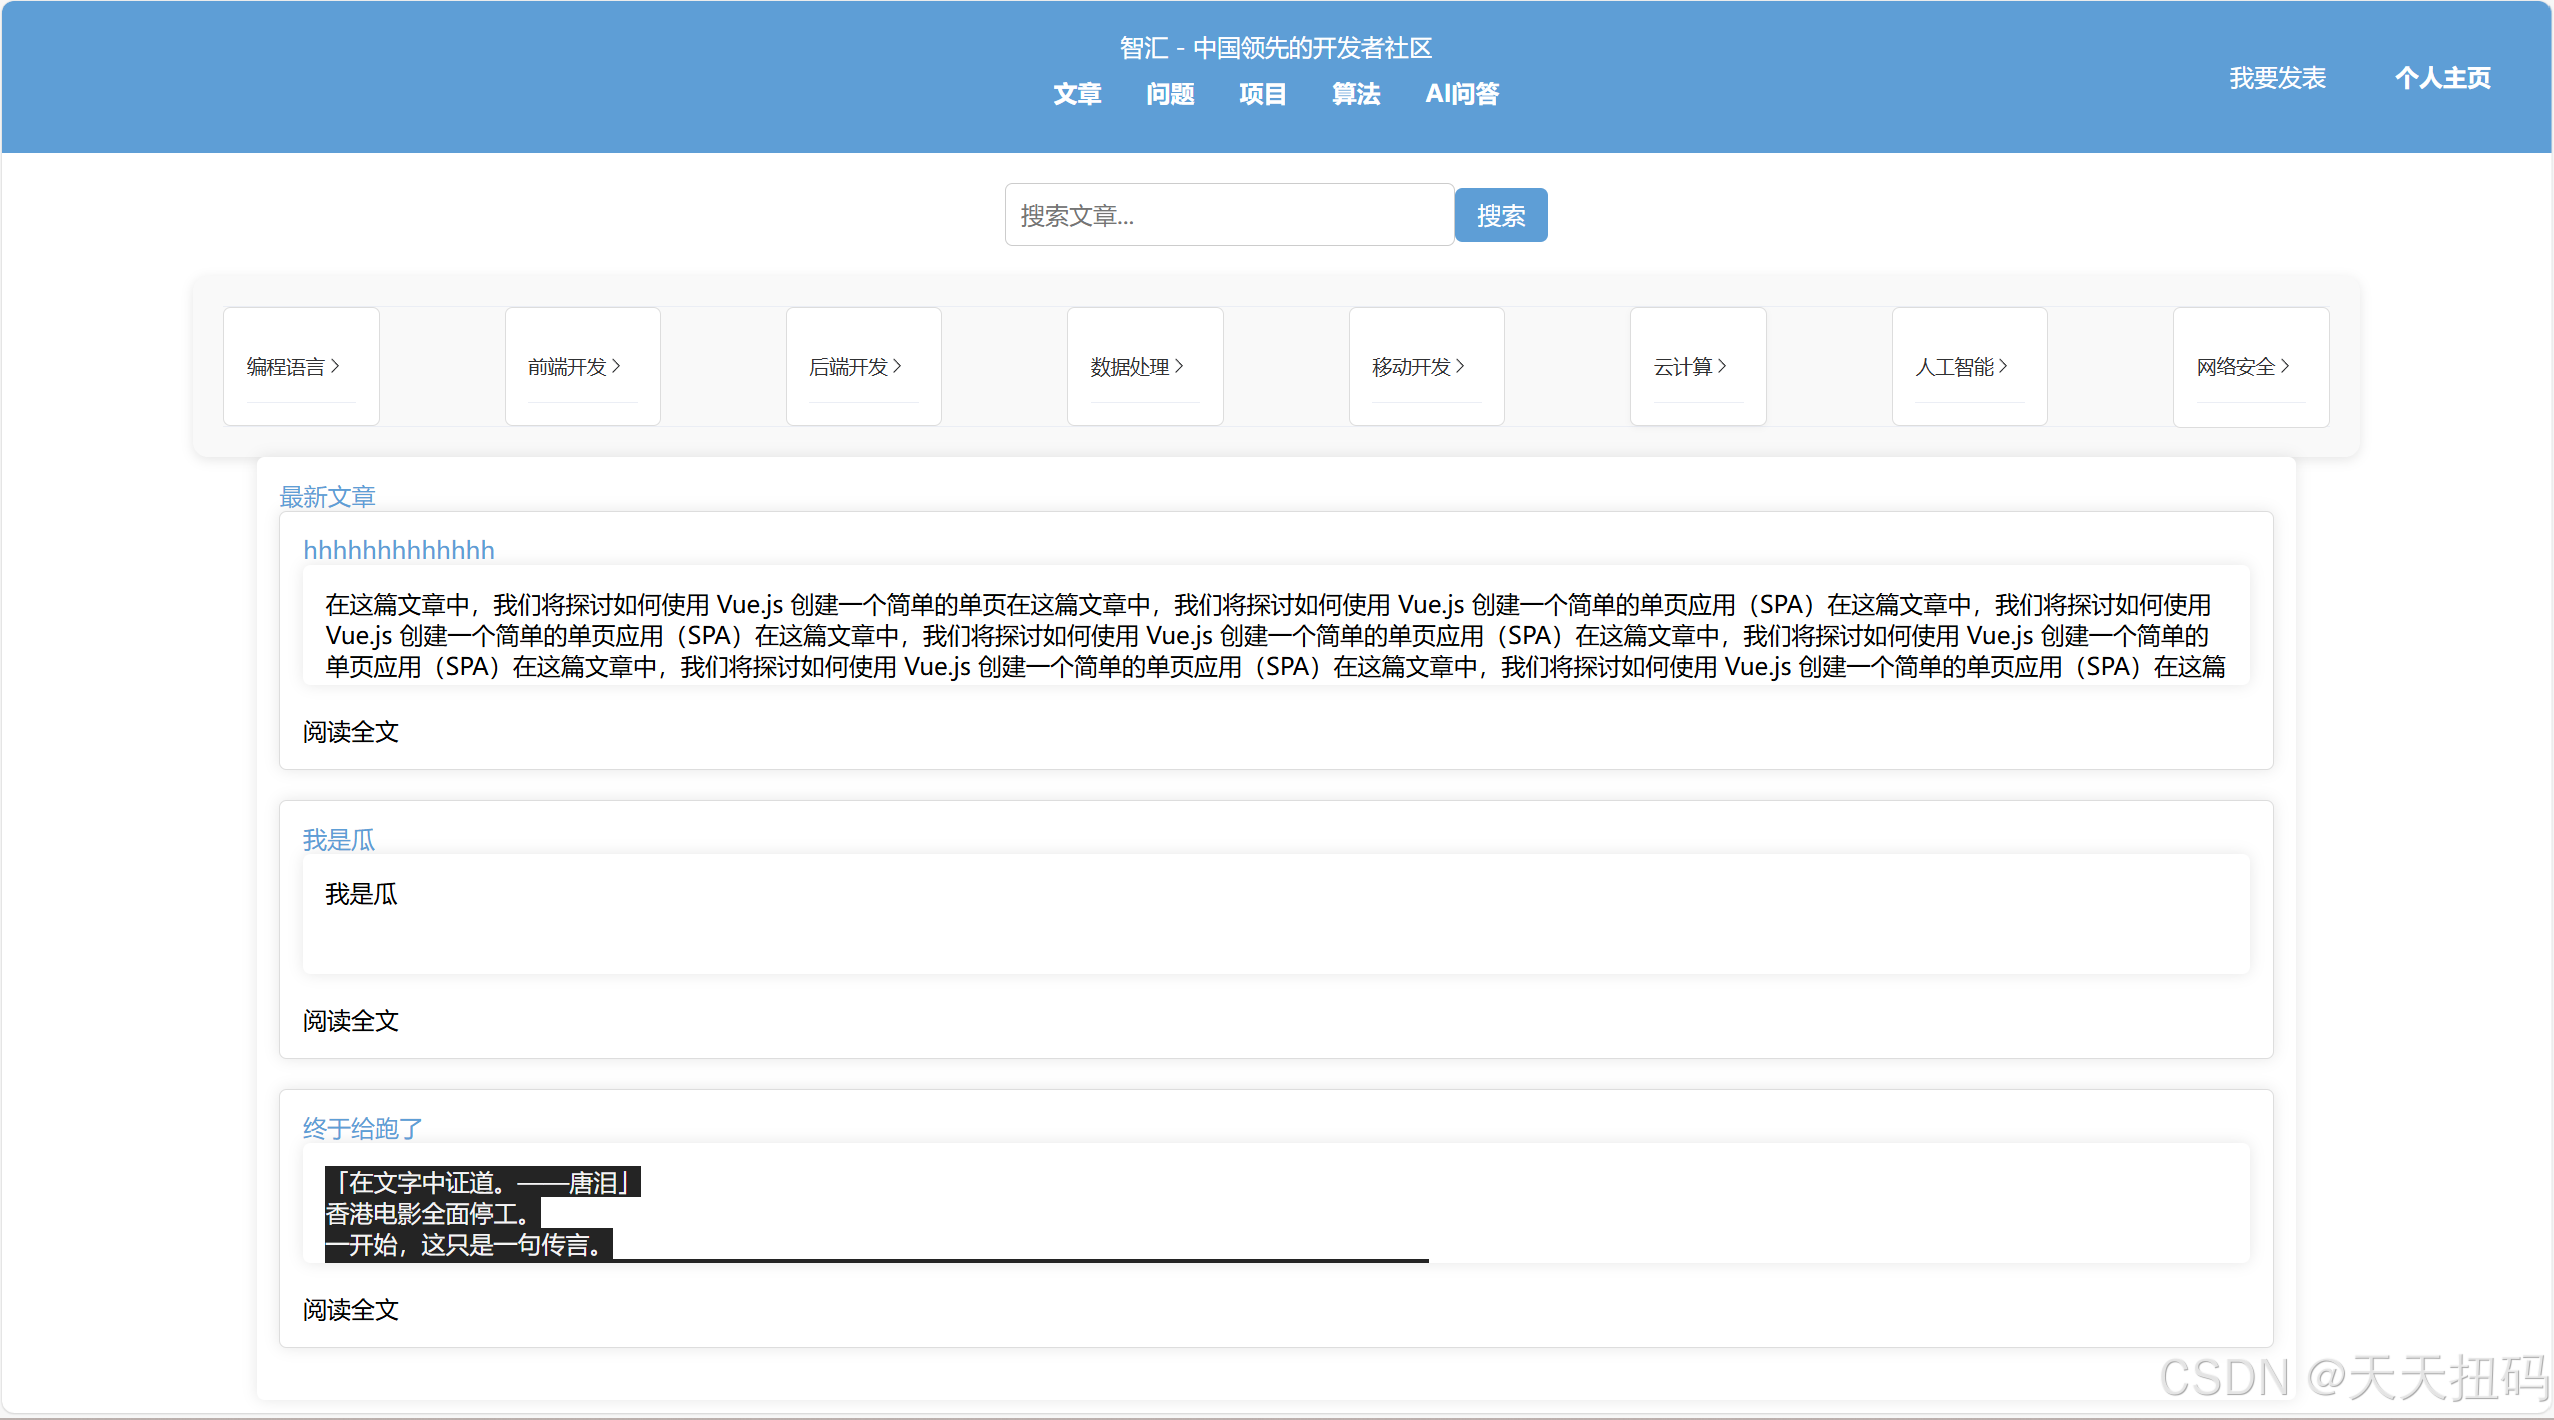Expand the 前端开发 category

pos(575,367)
